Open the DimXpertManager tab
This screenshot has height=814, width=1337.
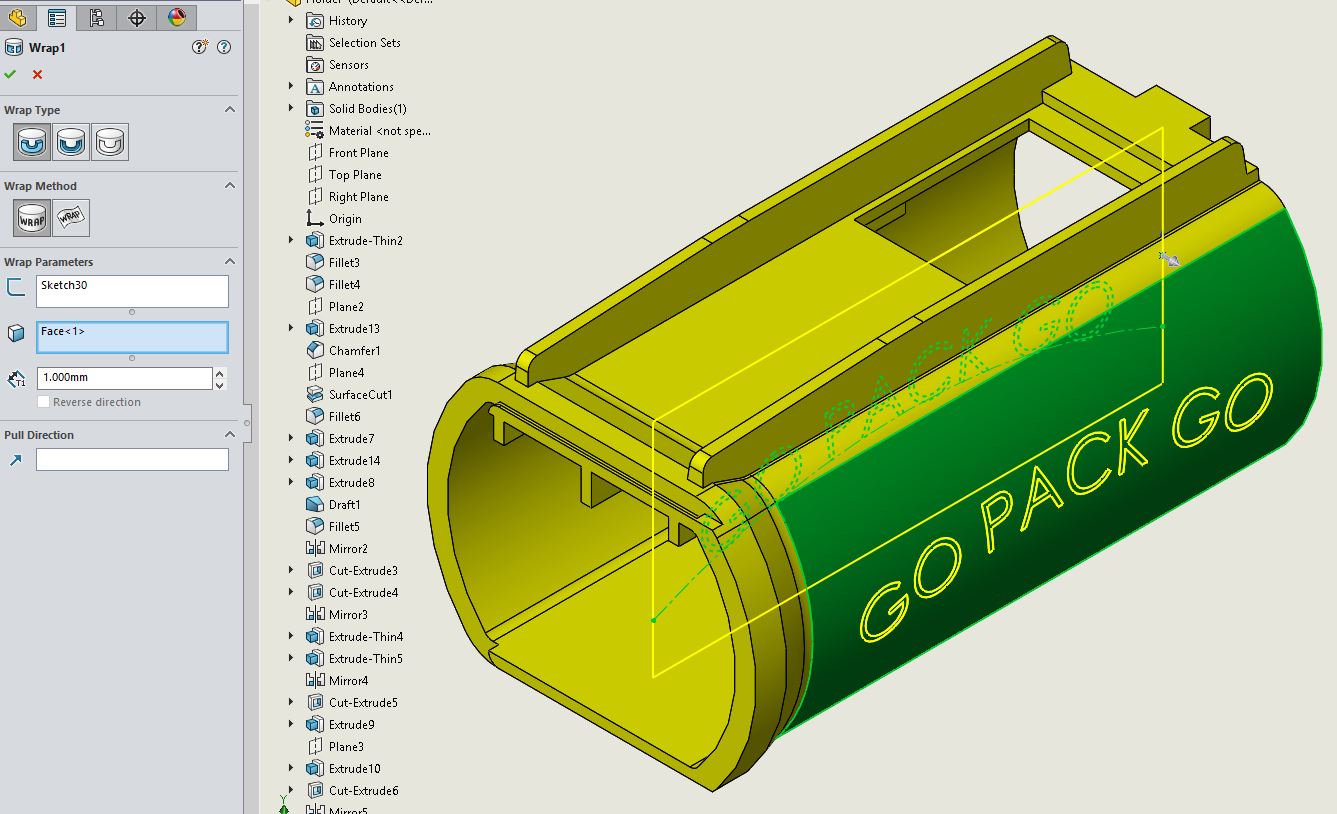[x=137, y=17]
